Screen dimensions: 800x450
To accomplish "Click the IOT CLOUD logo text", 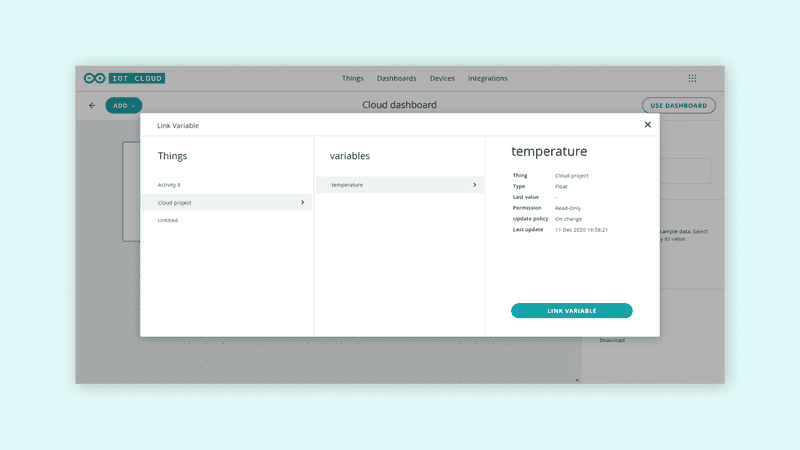I will click(x=137, y=78).
